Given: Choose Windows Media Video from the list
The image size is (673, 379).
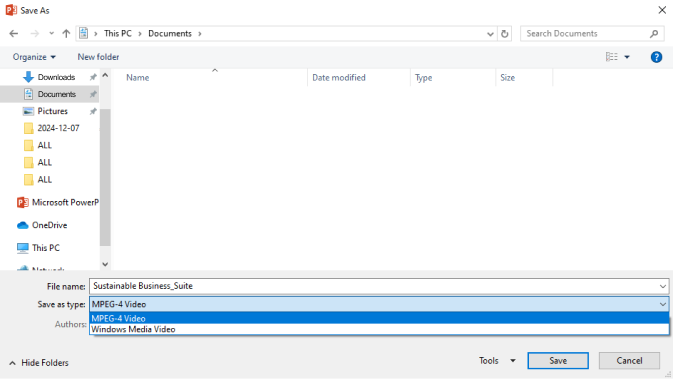Looking at the screenshot, I should pyautogui.click(x=379, y=329).
